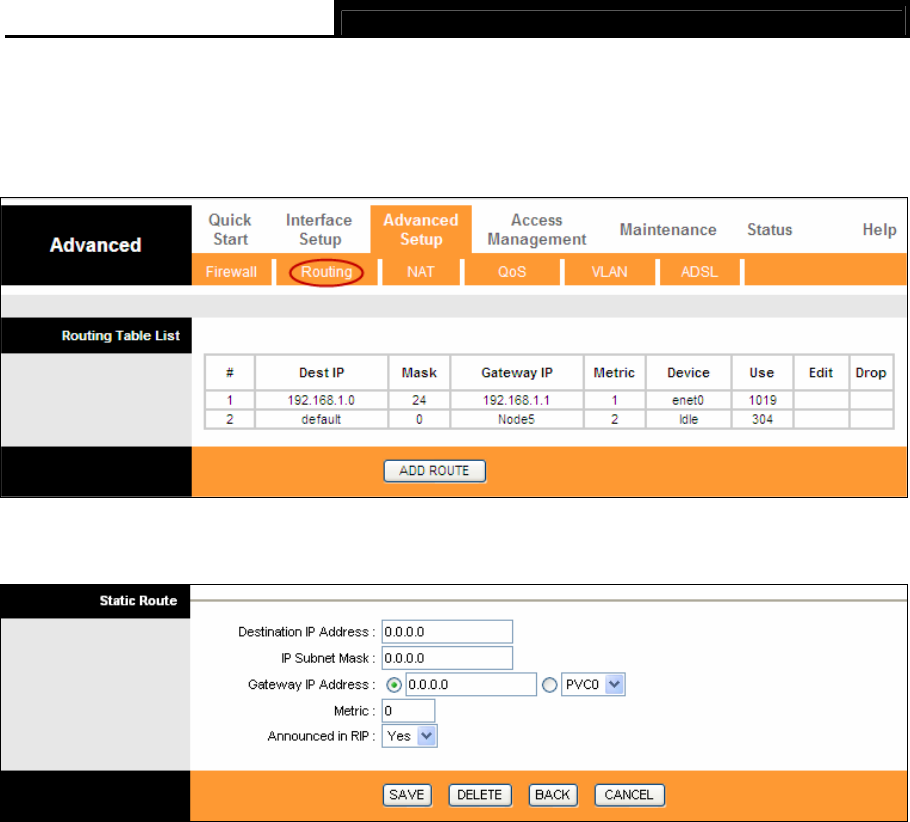The height and width of the screenshot is (822, 910).
Task: Click the CANCEL button
Action: tap(629, 795)
